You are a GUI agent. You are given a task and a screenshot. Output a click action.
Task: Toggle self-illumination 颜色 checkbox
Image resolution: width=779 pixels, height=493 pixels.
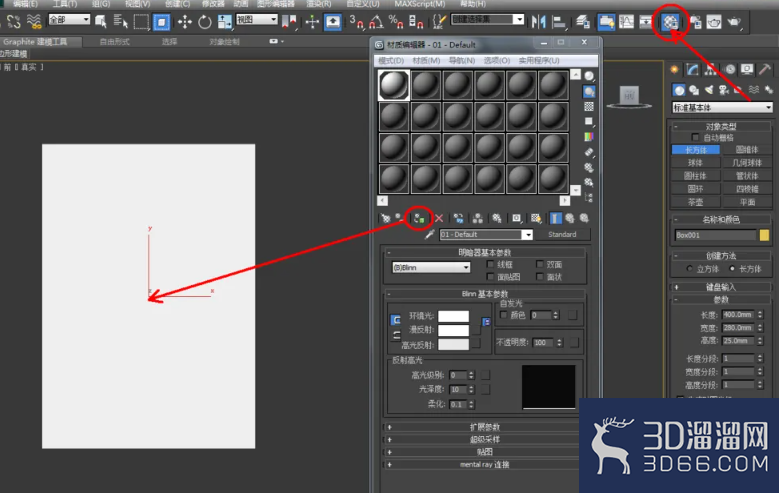click(503, 315)
